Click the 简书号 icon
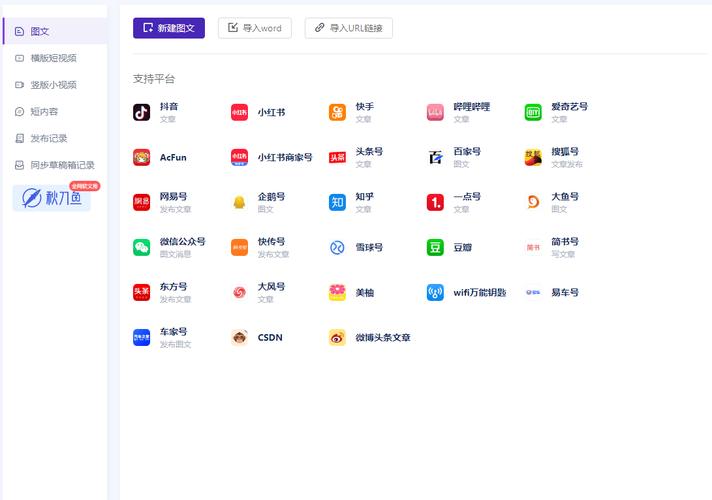Image resolution: width=712 pixels, height=500 pixels. click(x=533, y=247)
